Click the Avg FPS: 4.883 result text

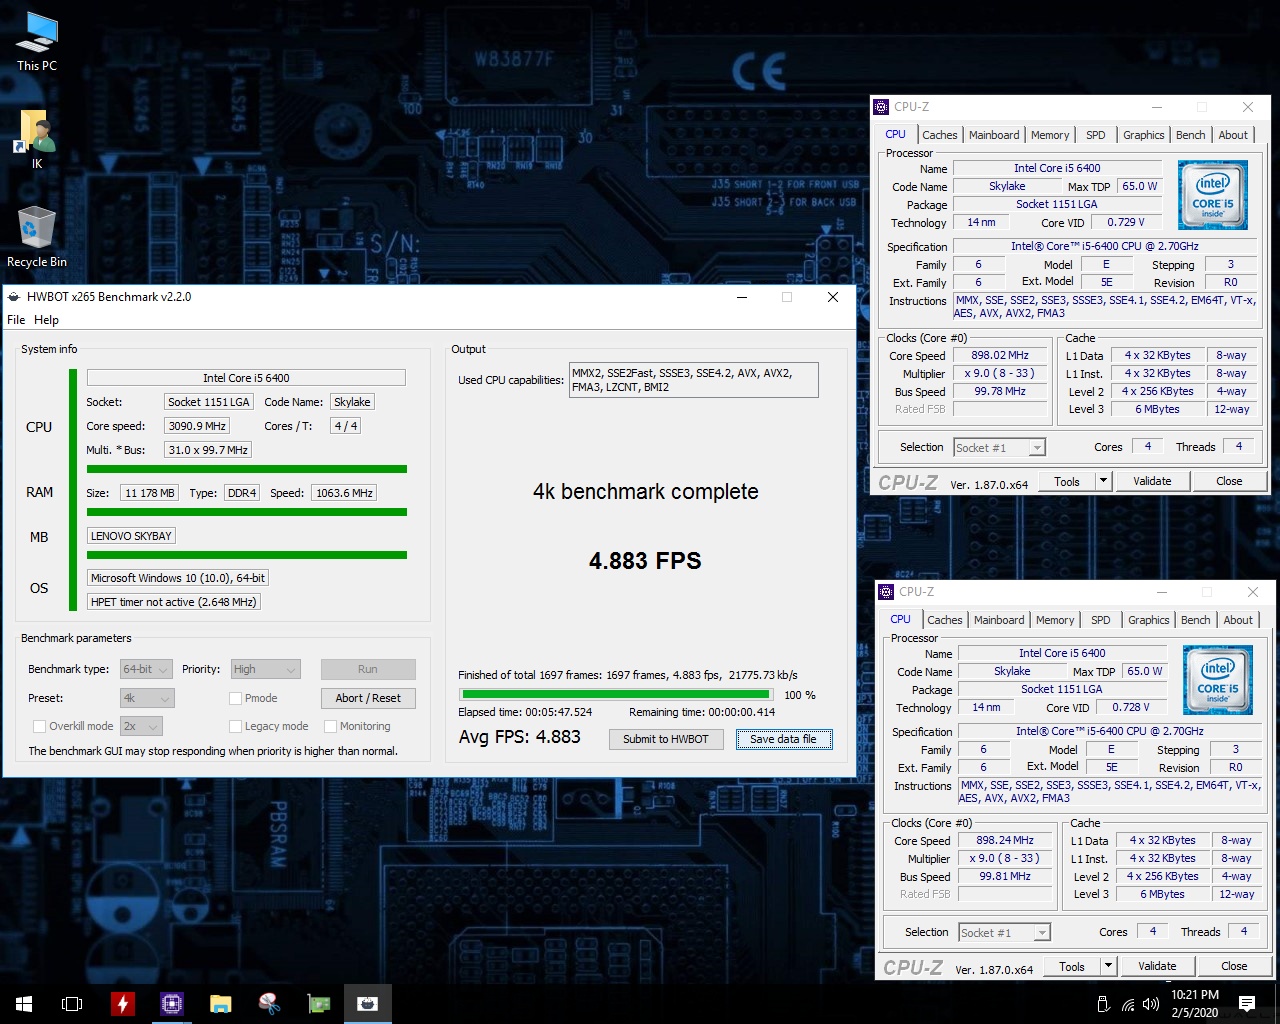[519, 737]
